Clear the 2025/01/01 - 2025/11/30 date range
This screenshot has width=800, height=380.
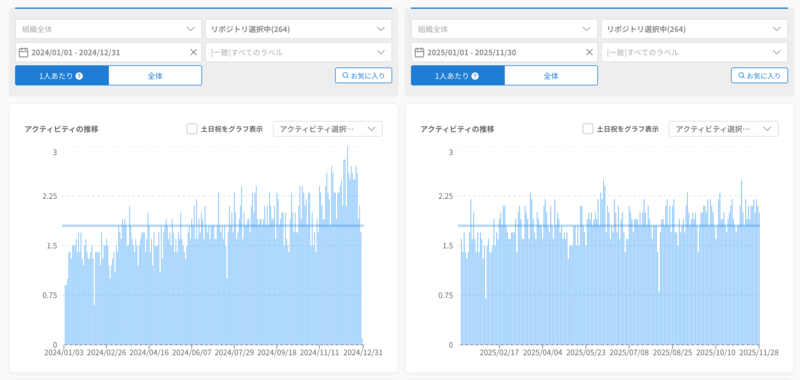pos(589,52)
